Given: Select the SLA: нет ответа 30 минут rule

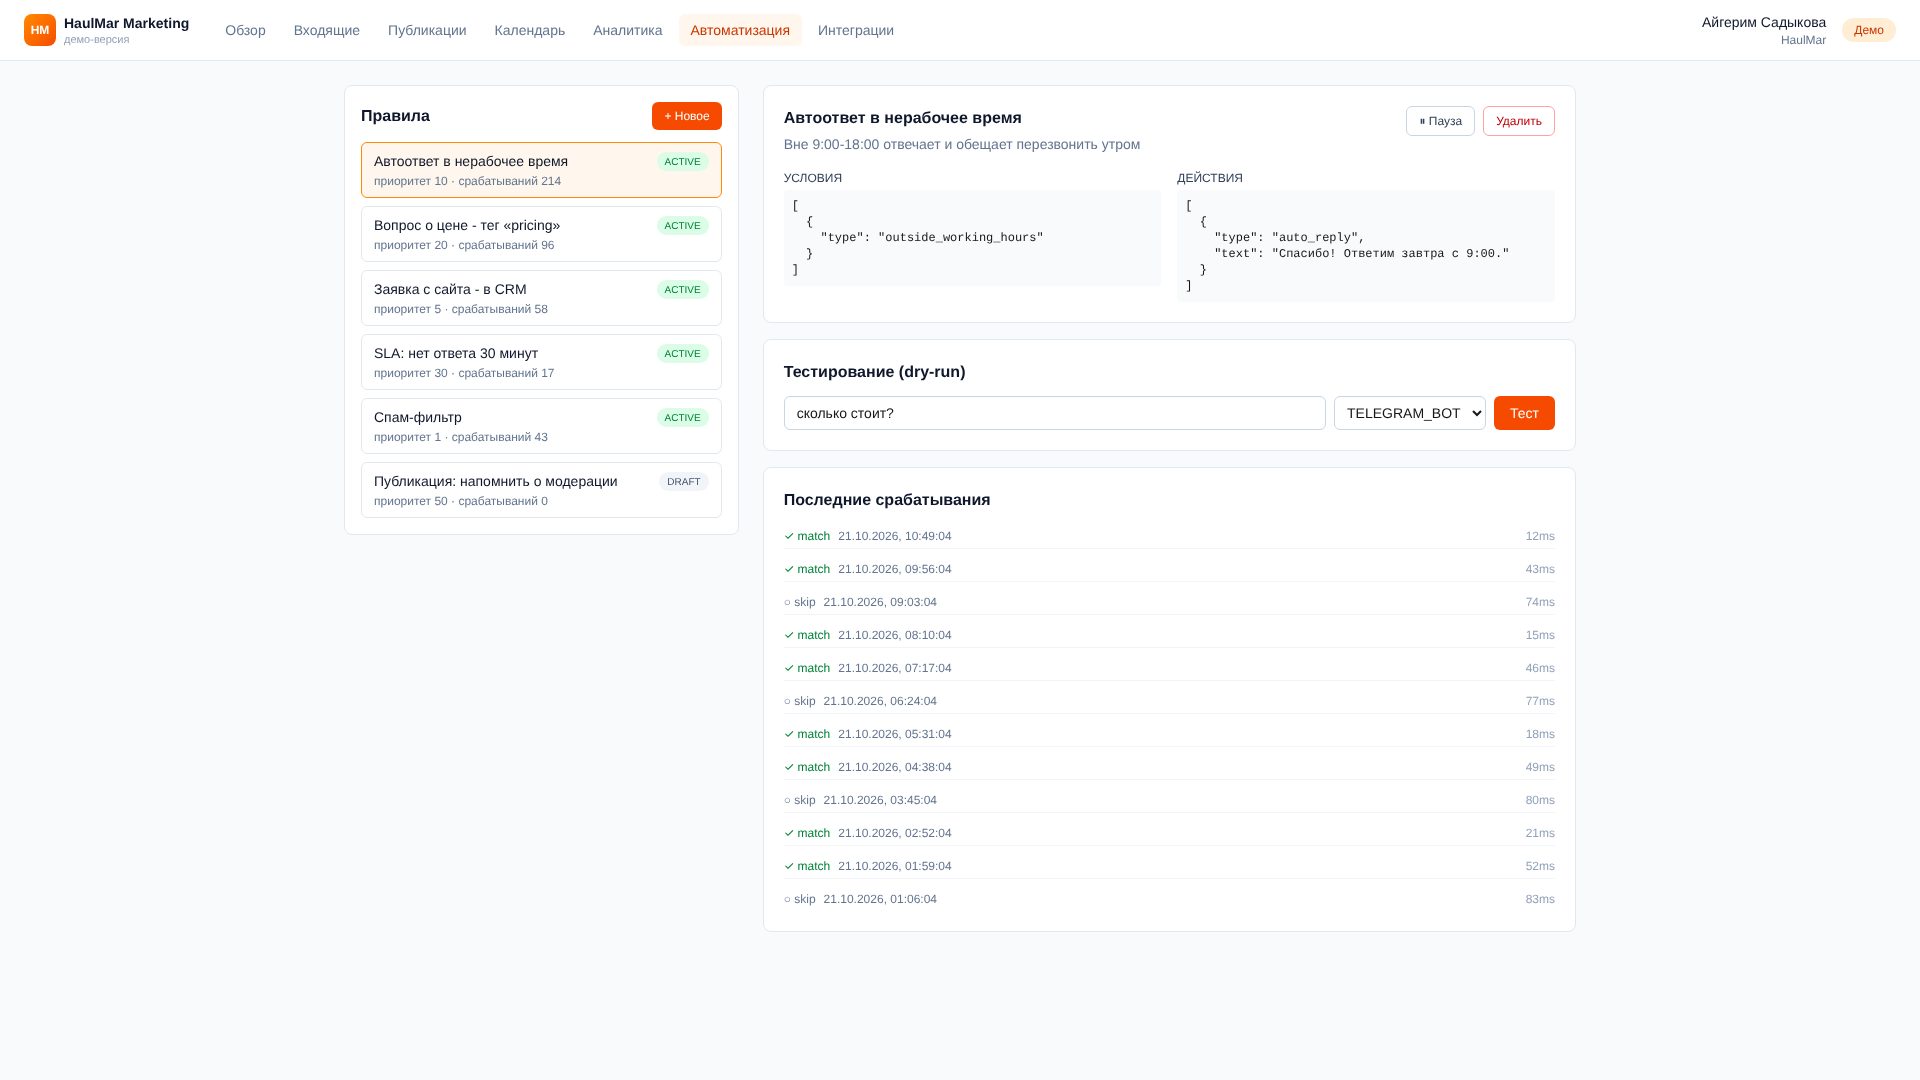Looking at the screenshot, I should click(x=541, y=362).
